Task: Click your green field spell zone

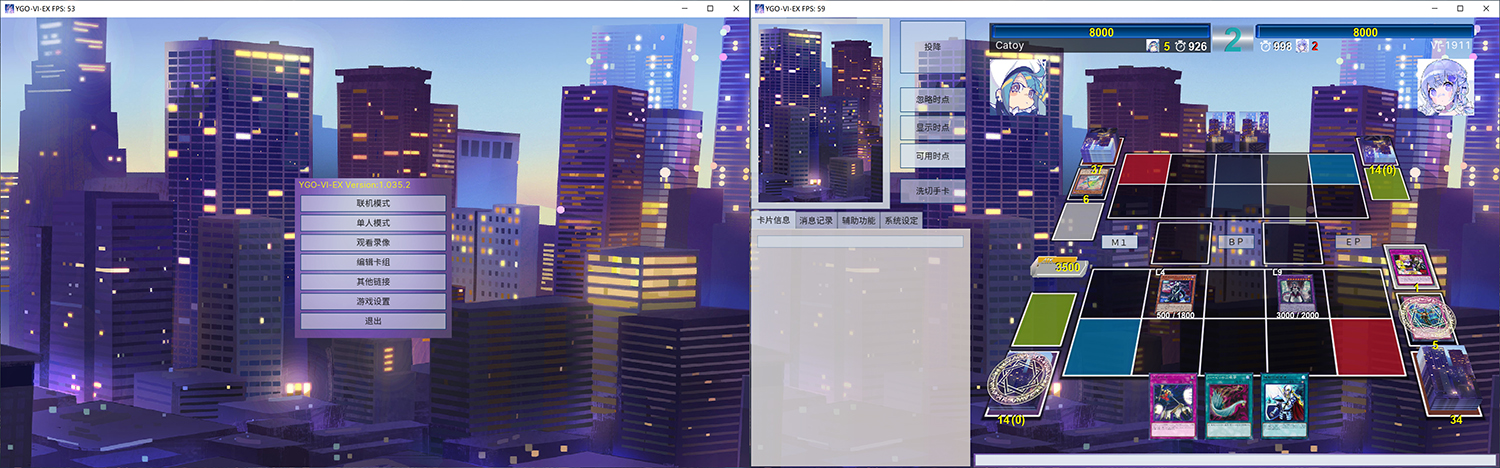Action: click(x=1044, y=319)
